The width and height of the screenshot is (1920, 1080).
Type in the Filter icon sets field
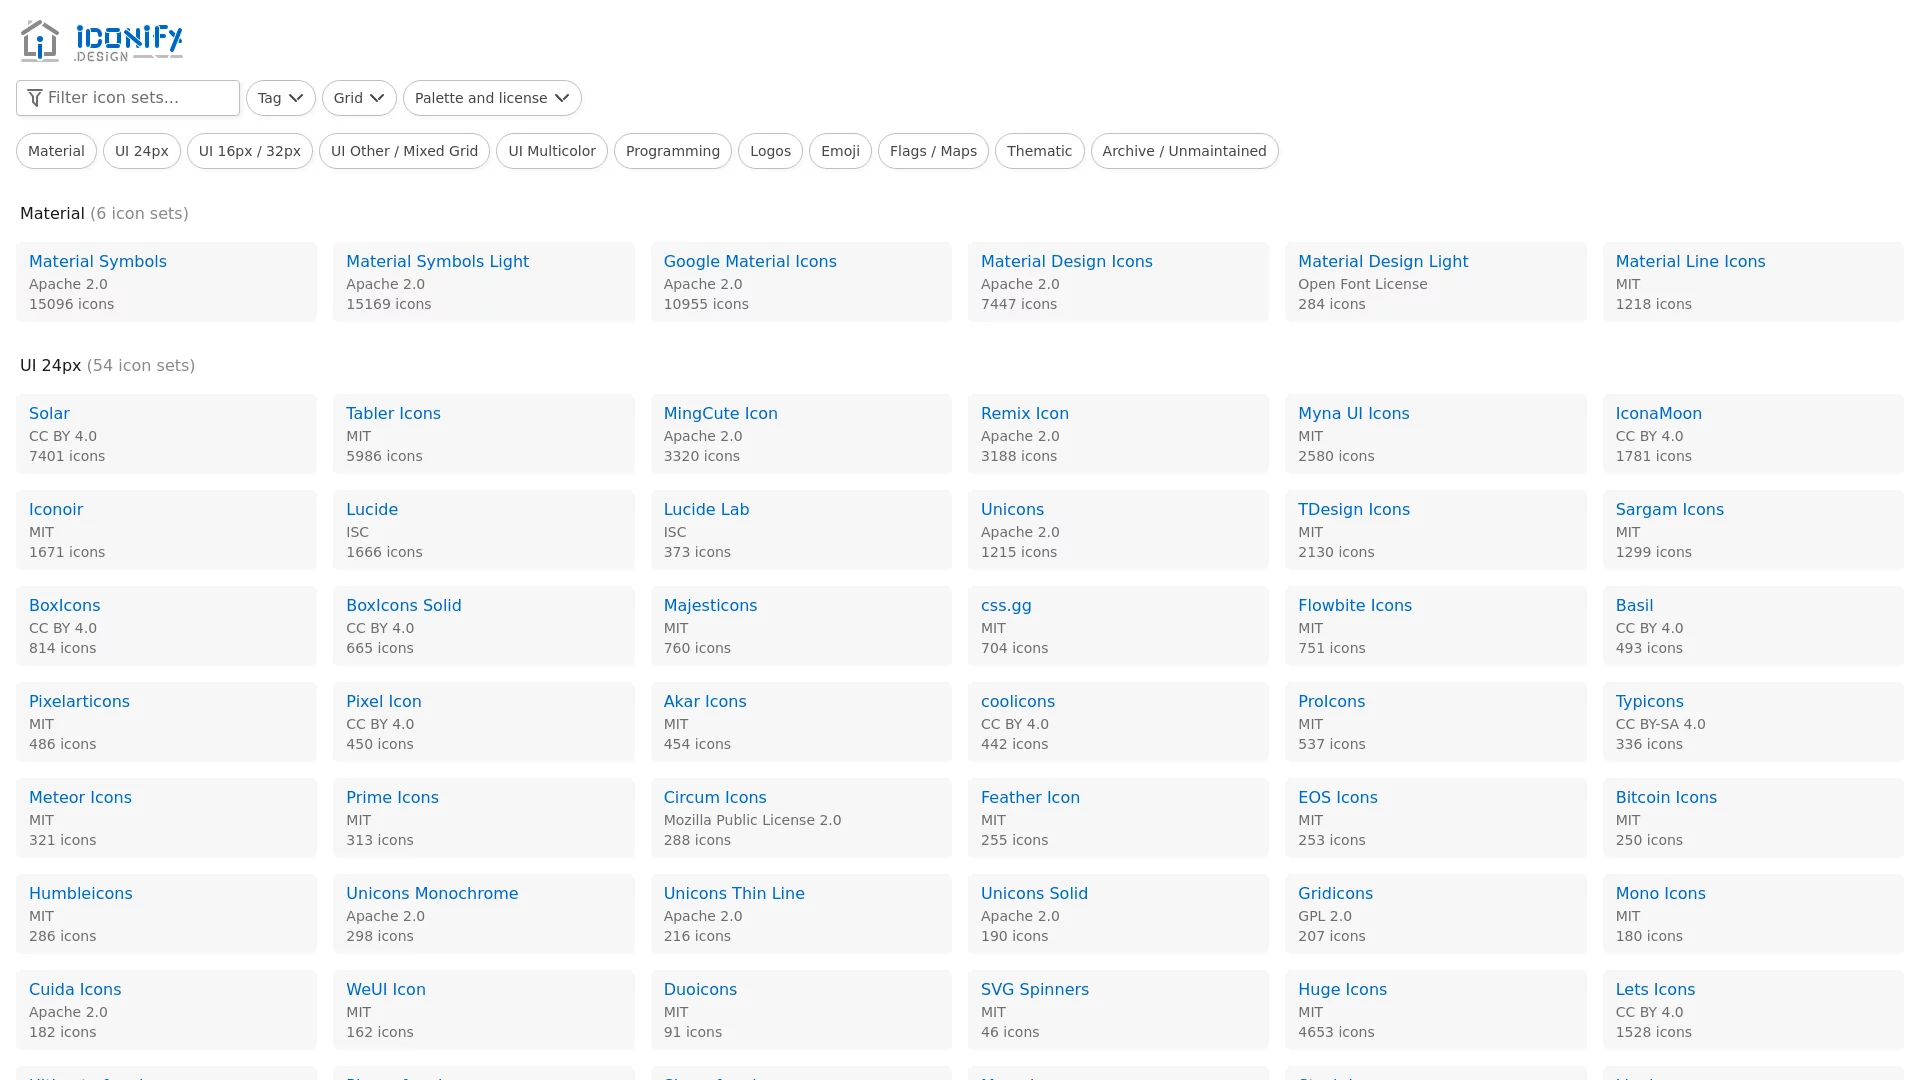click(140, 98)
